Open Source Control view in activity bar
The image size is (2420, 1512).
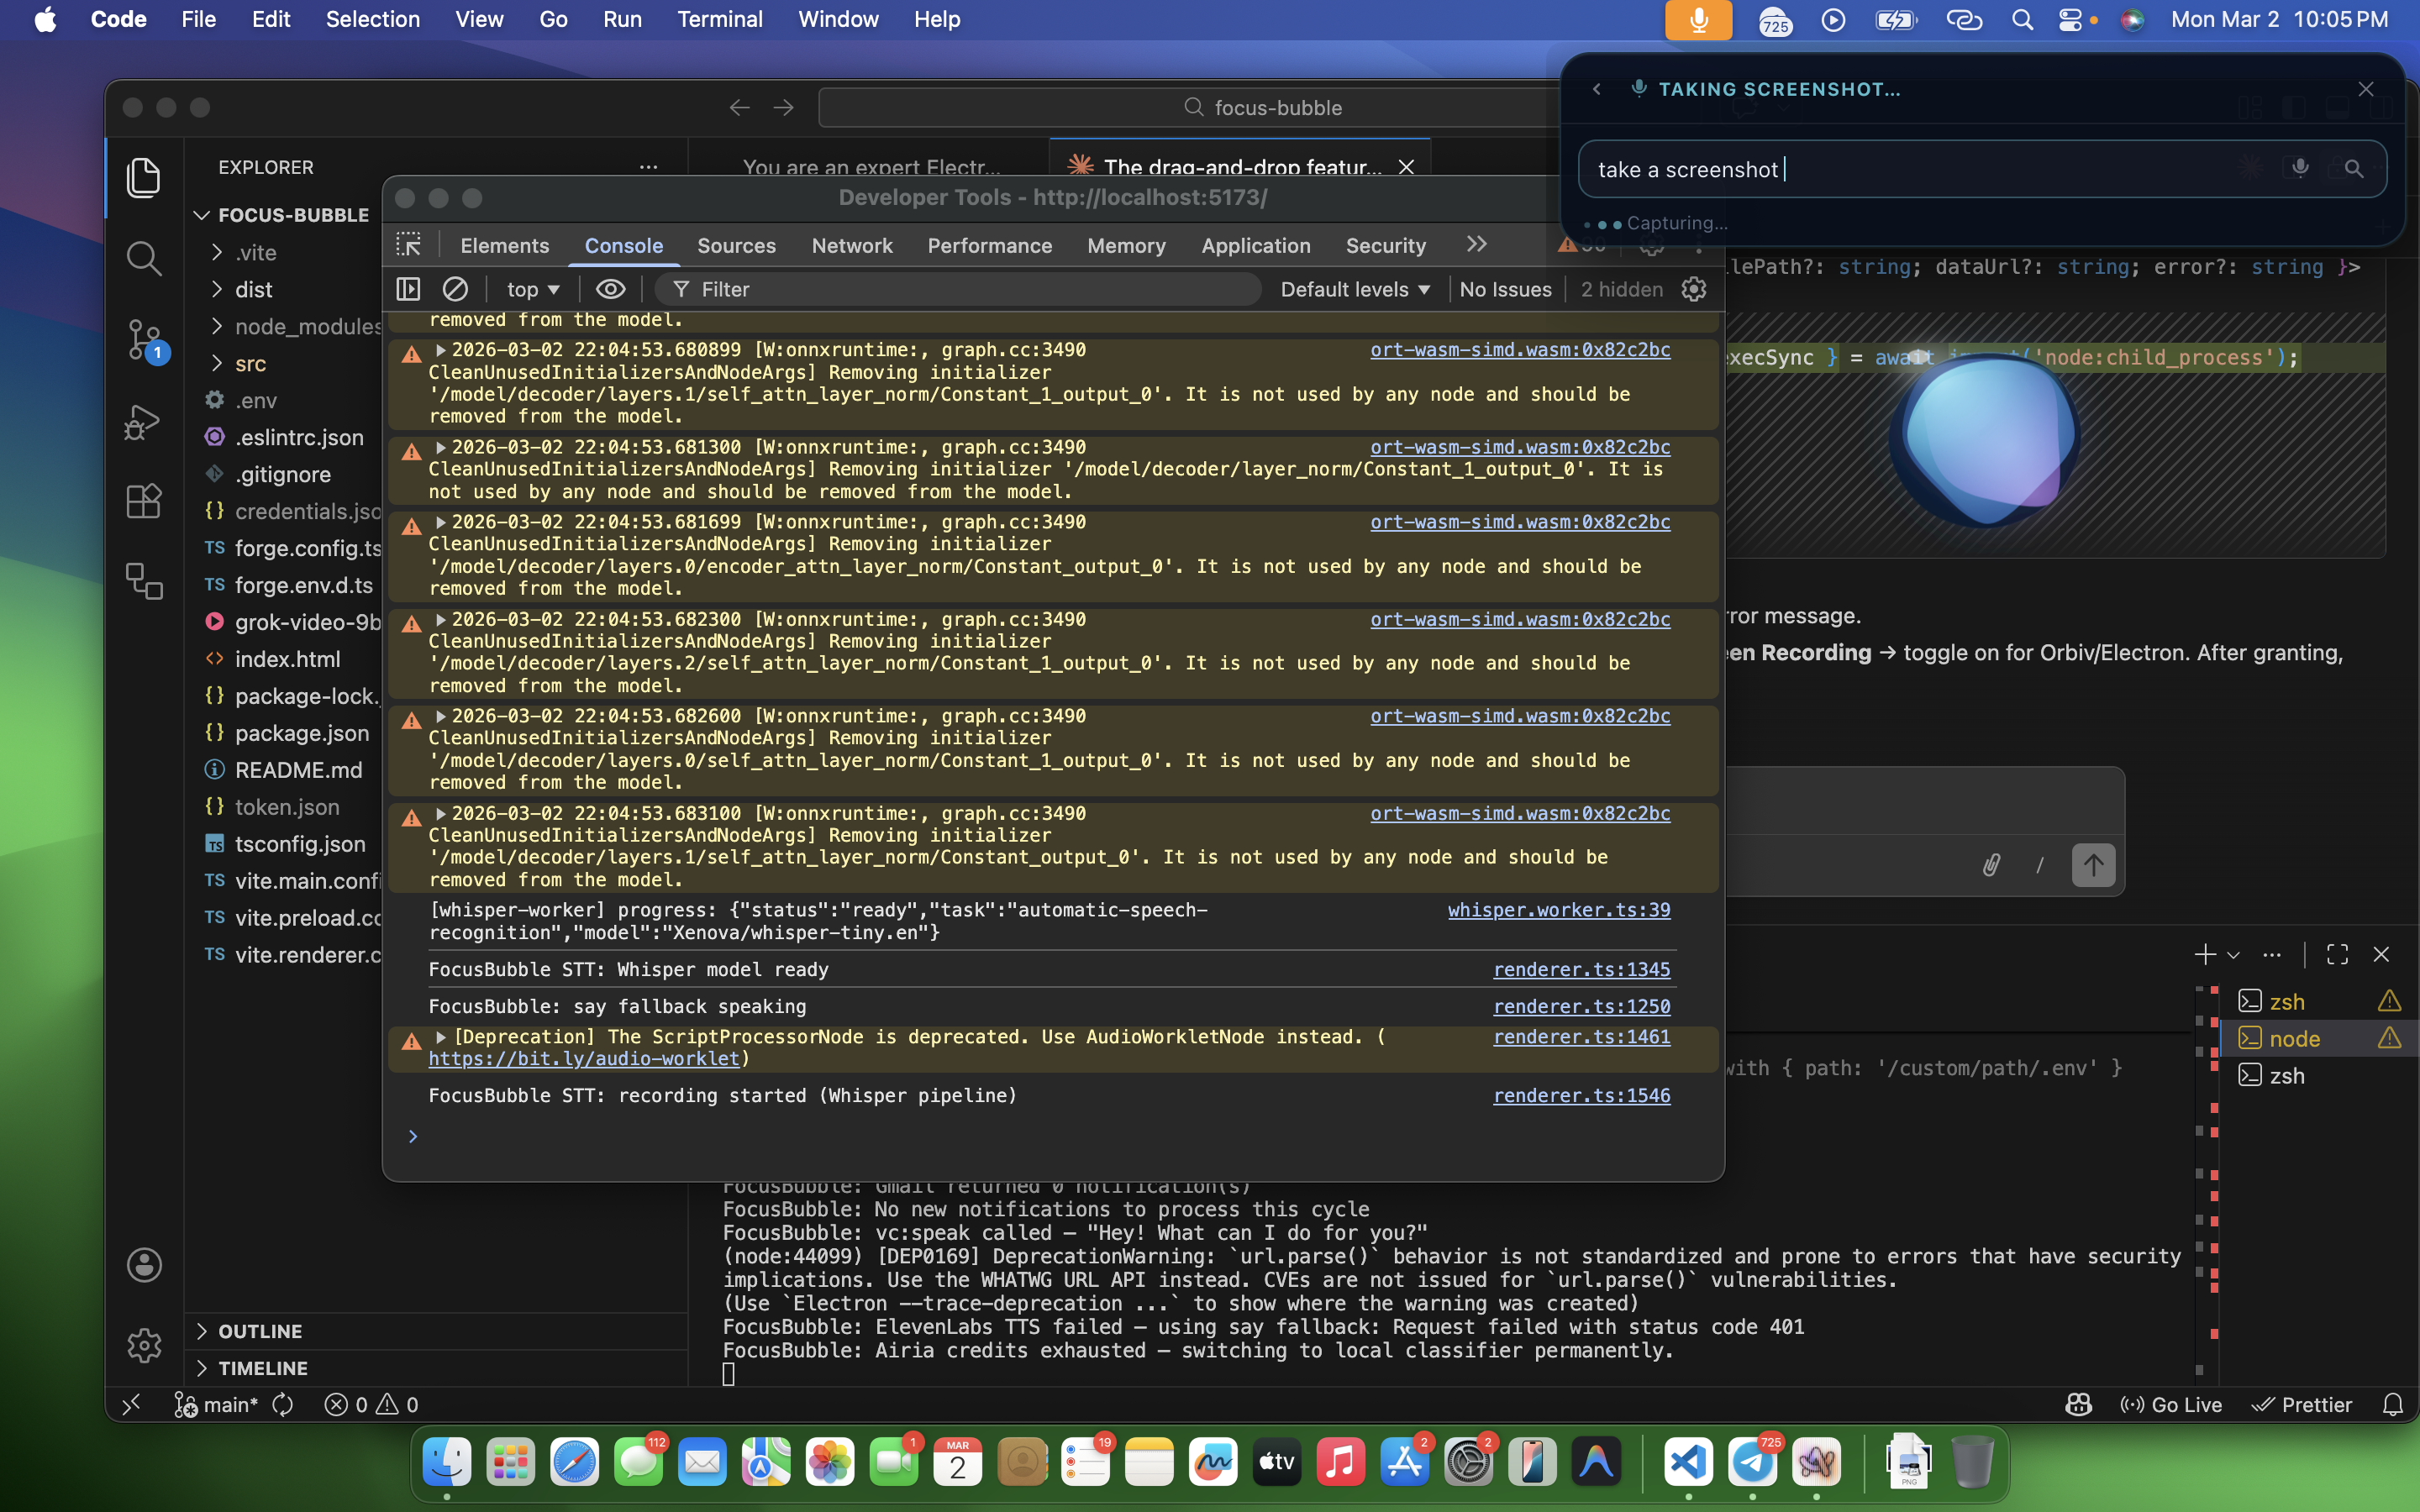[144, 339]
